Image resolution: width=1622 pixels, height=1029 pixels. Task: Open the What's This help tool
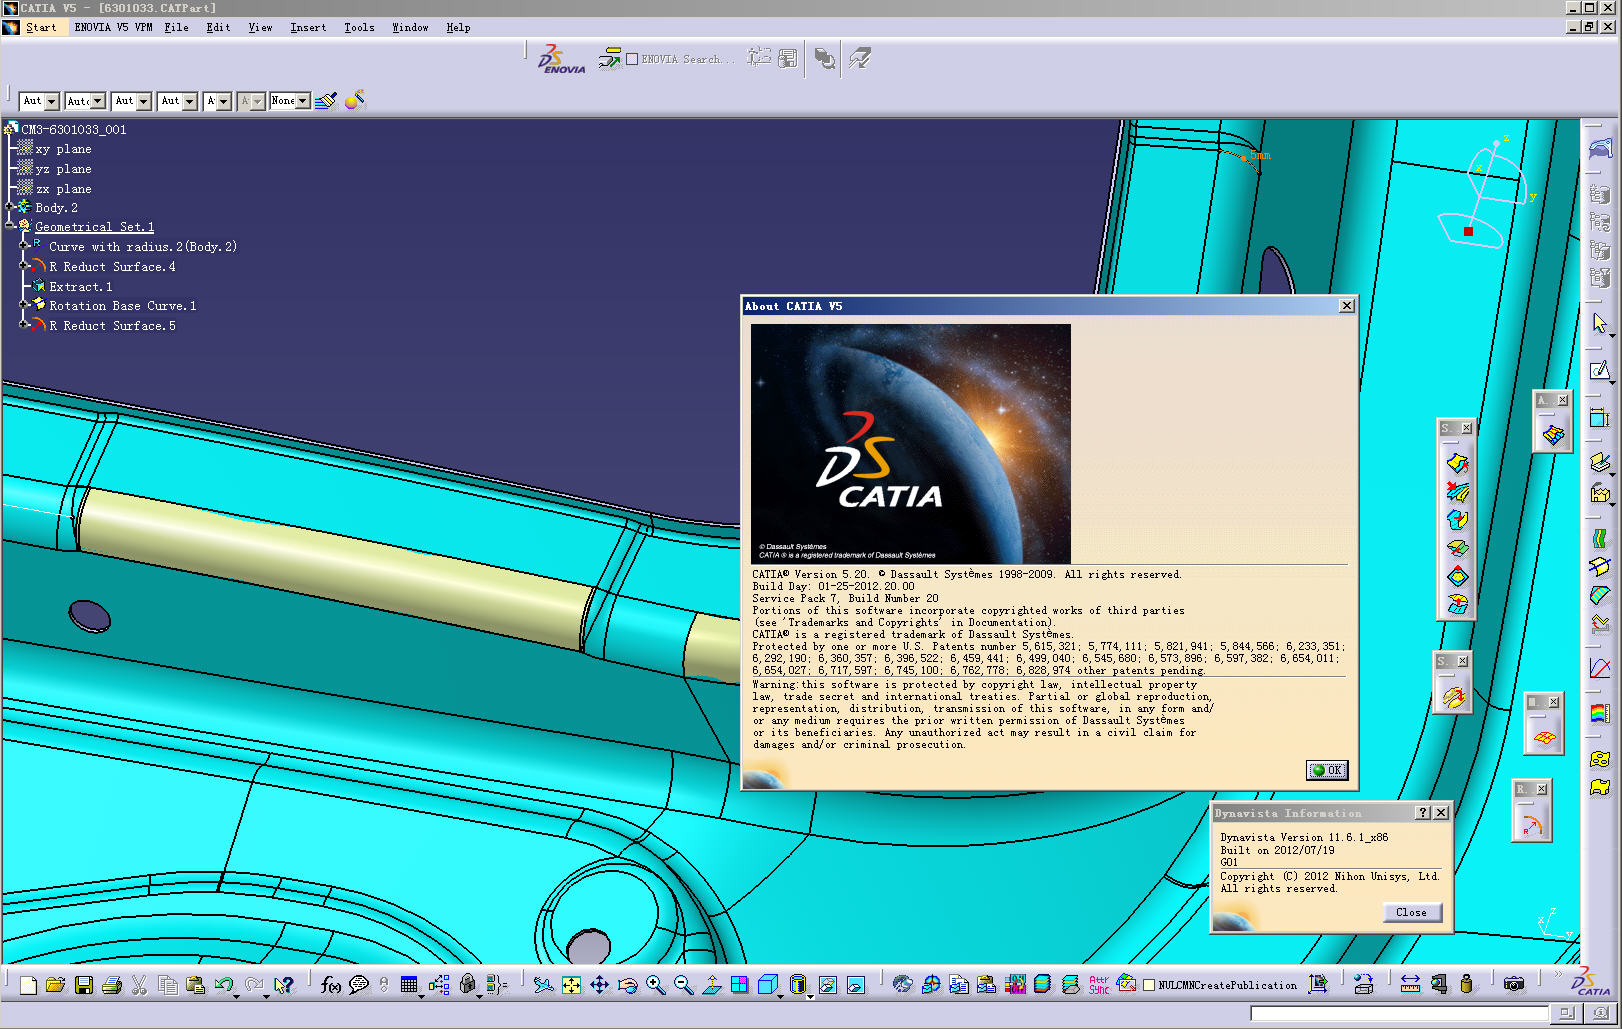[x=284, y=985]
